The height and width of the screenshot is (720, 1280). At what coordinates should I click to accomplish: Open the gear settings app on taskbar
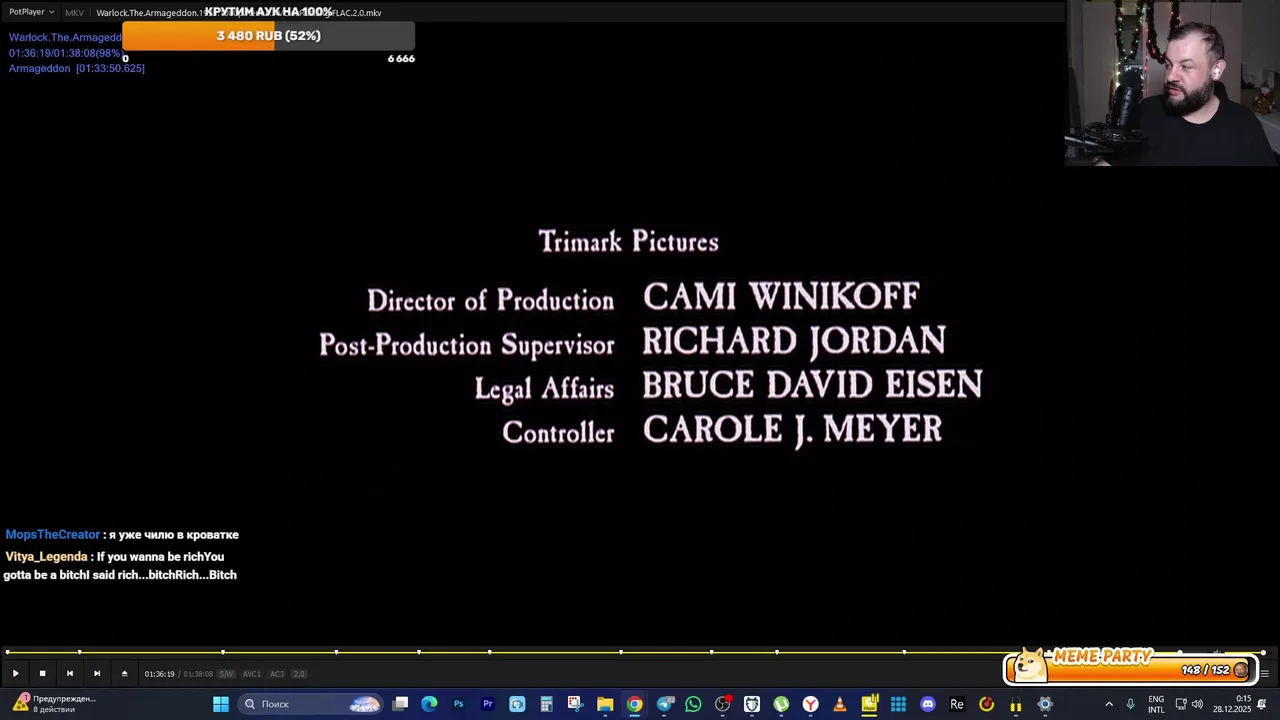[1045, 704]
